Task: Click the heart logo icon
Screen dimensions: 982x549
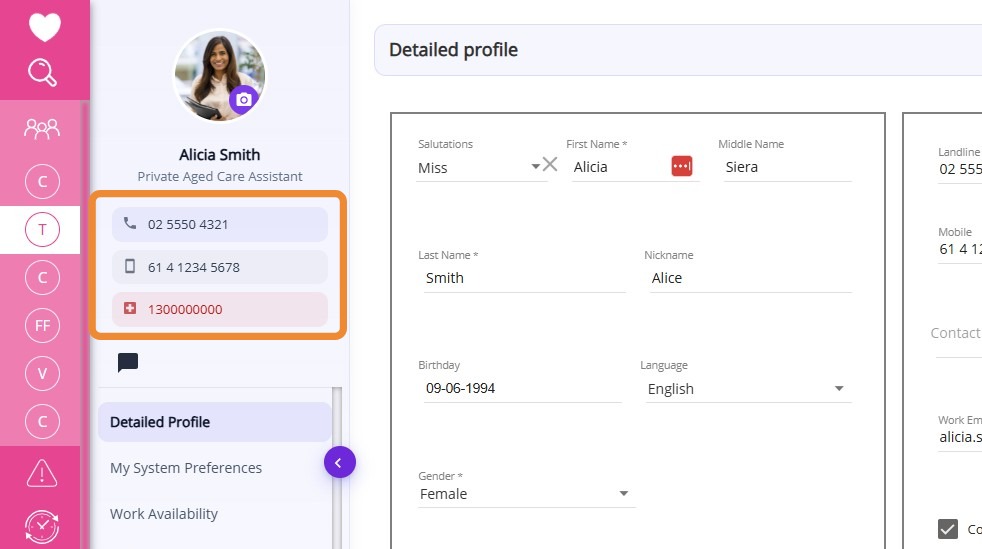Action: point(45,26)
